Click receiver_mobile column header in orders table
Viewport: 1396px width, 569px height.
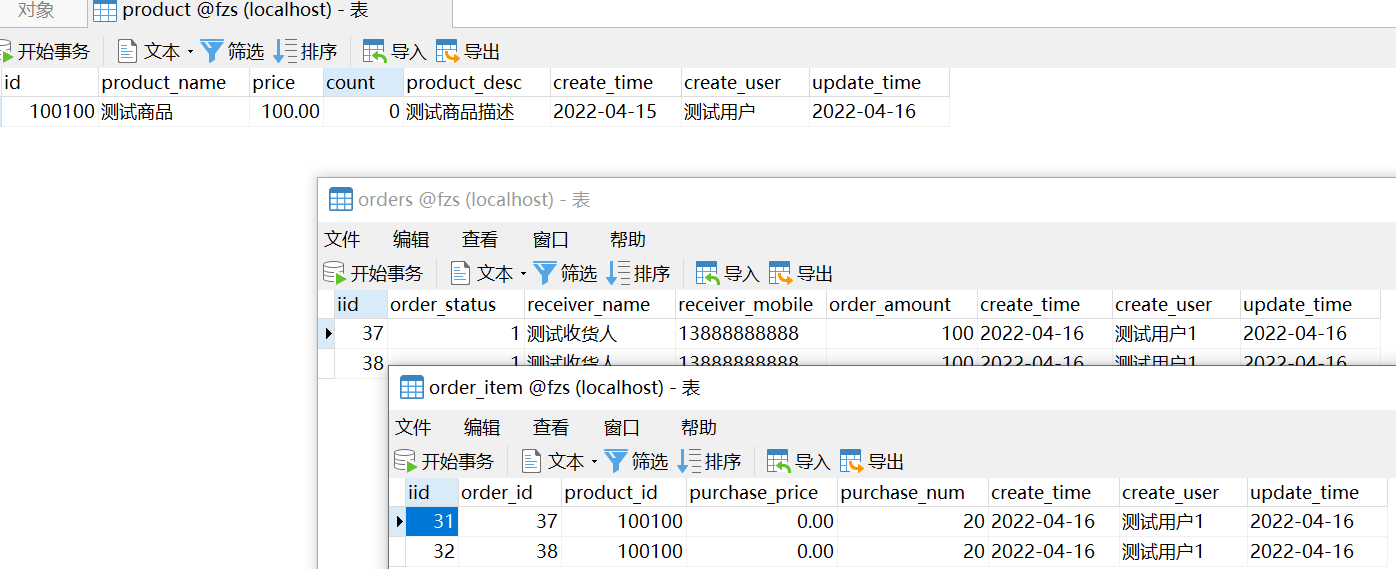[751, 305]
